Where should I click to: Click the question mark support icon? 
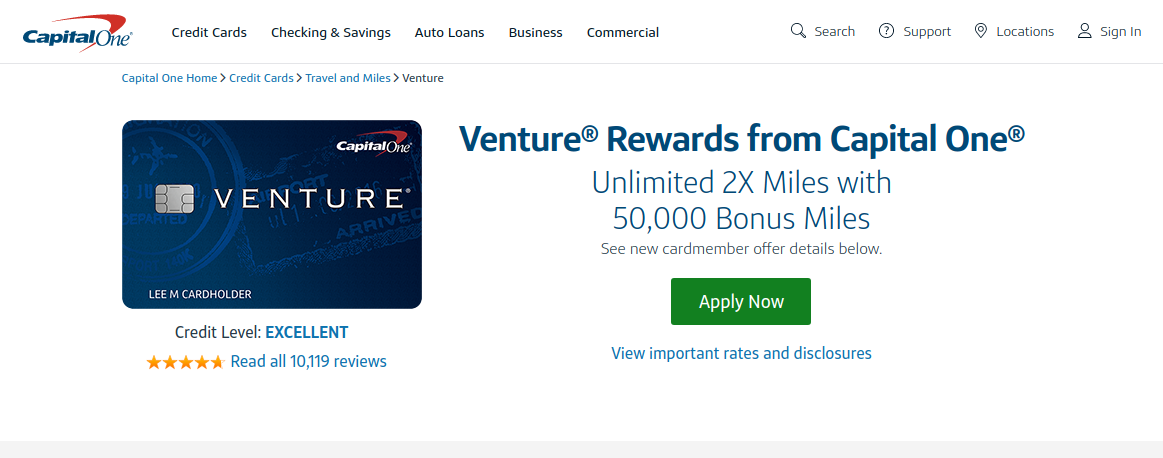point(886,31)
